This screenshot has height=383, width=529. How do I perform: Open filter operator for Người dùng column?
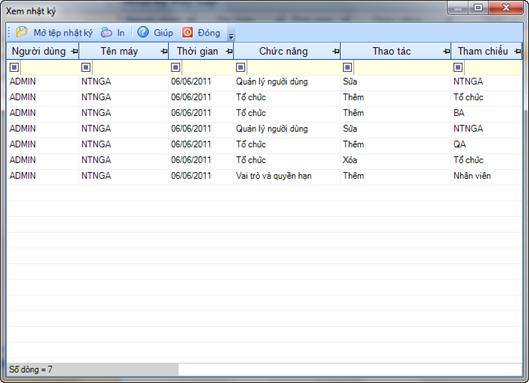[x=14, y=67]
